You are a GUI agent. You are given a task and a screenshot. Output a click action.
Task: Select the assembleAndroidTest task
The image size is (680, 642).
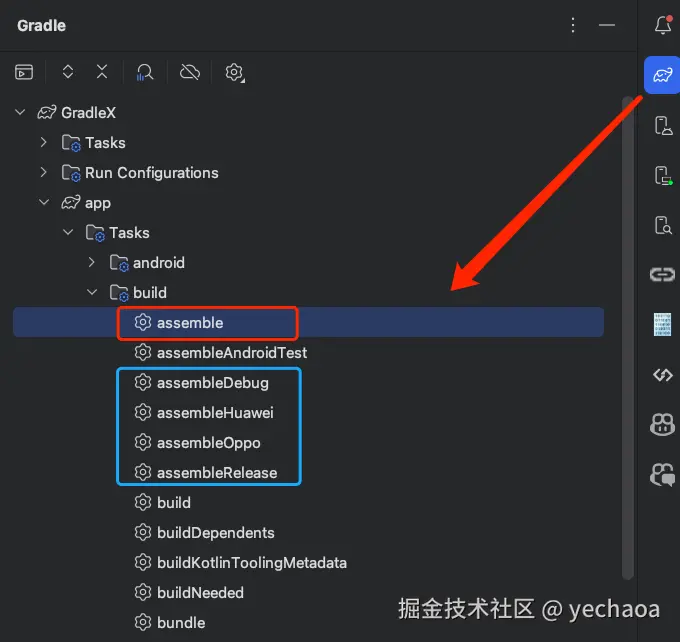[x=232, y=353]
